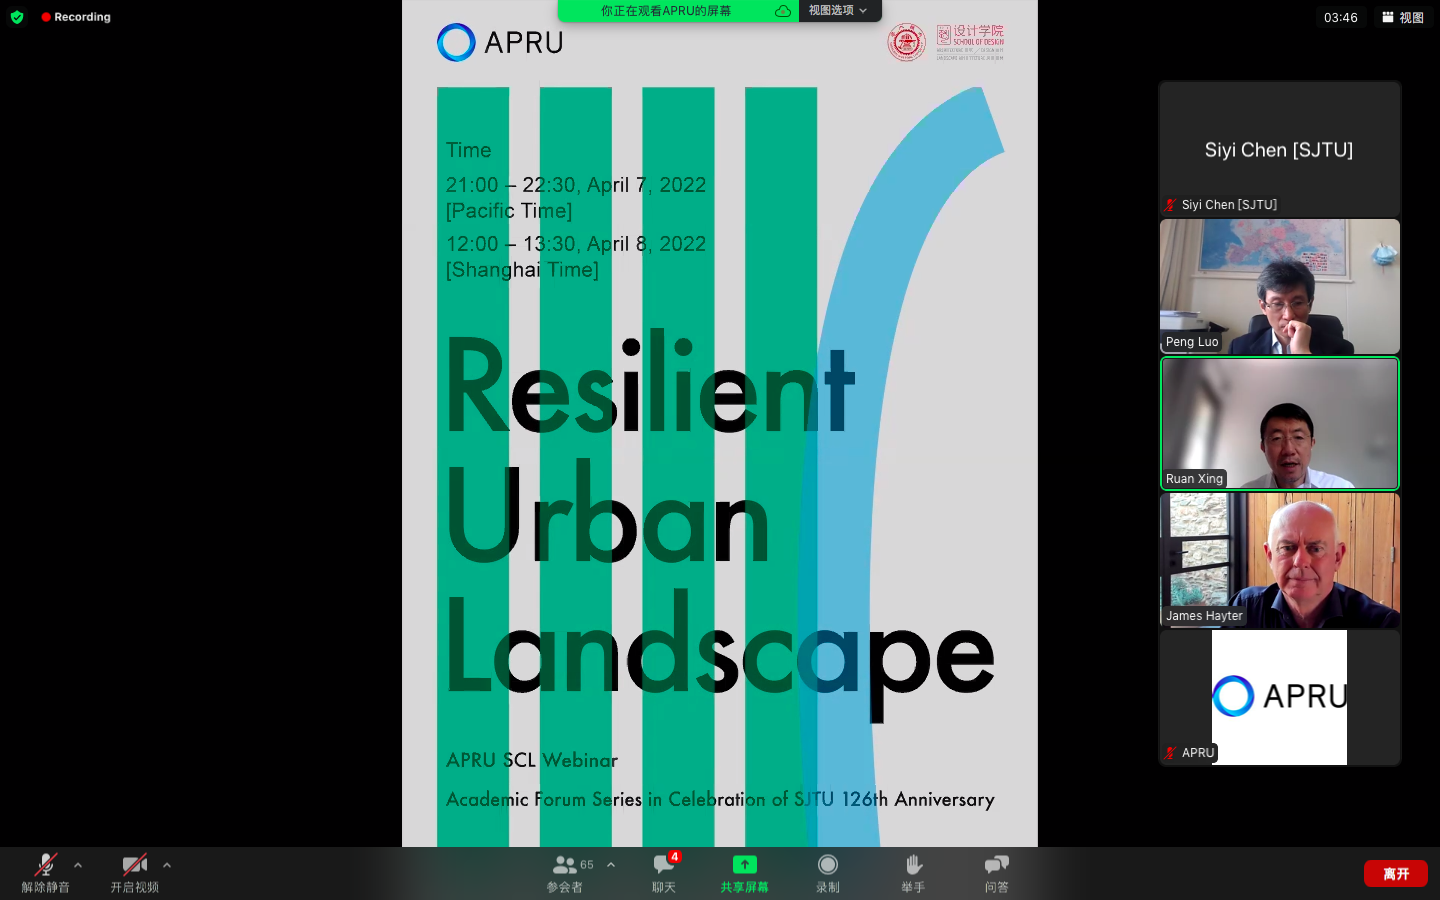The image size is (1440, 900).
Task: Start video with the camera icon
Action: pyautogui.click(x=134, y=865)
